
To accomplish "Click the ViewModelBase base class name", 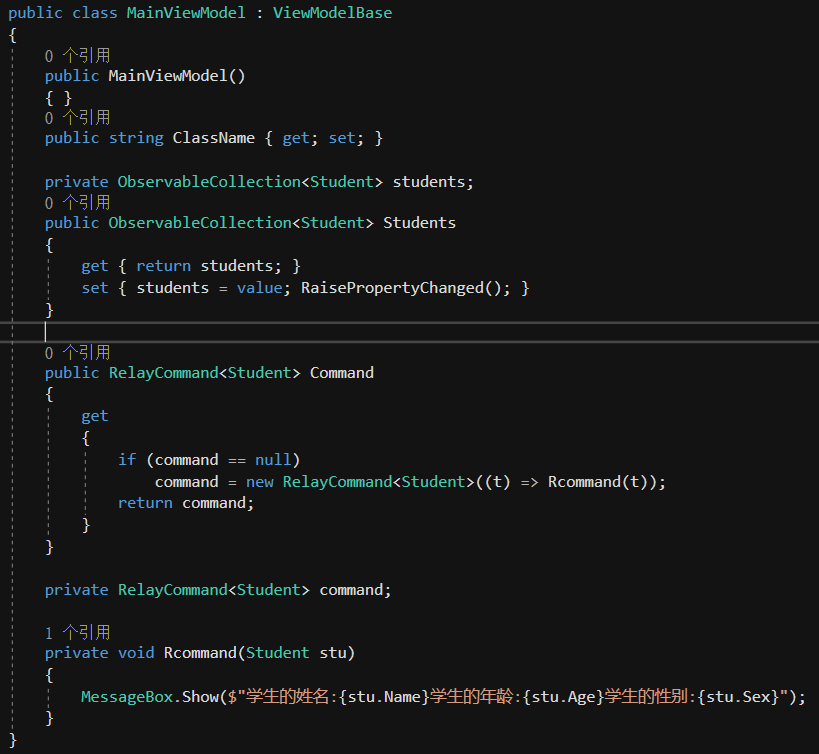I will (332, 13).
